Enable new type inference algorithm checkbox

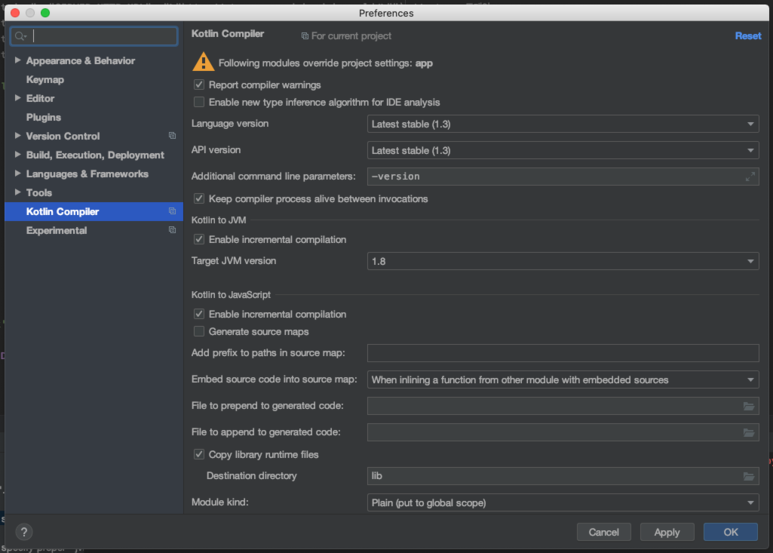coord(199,102)
